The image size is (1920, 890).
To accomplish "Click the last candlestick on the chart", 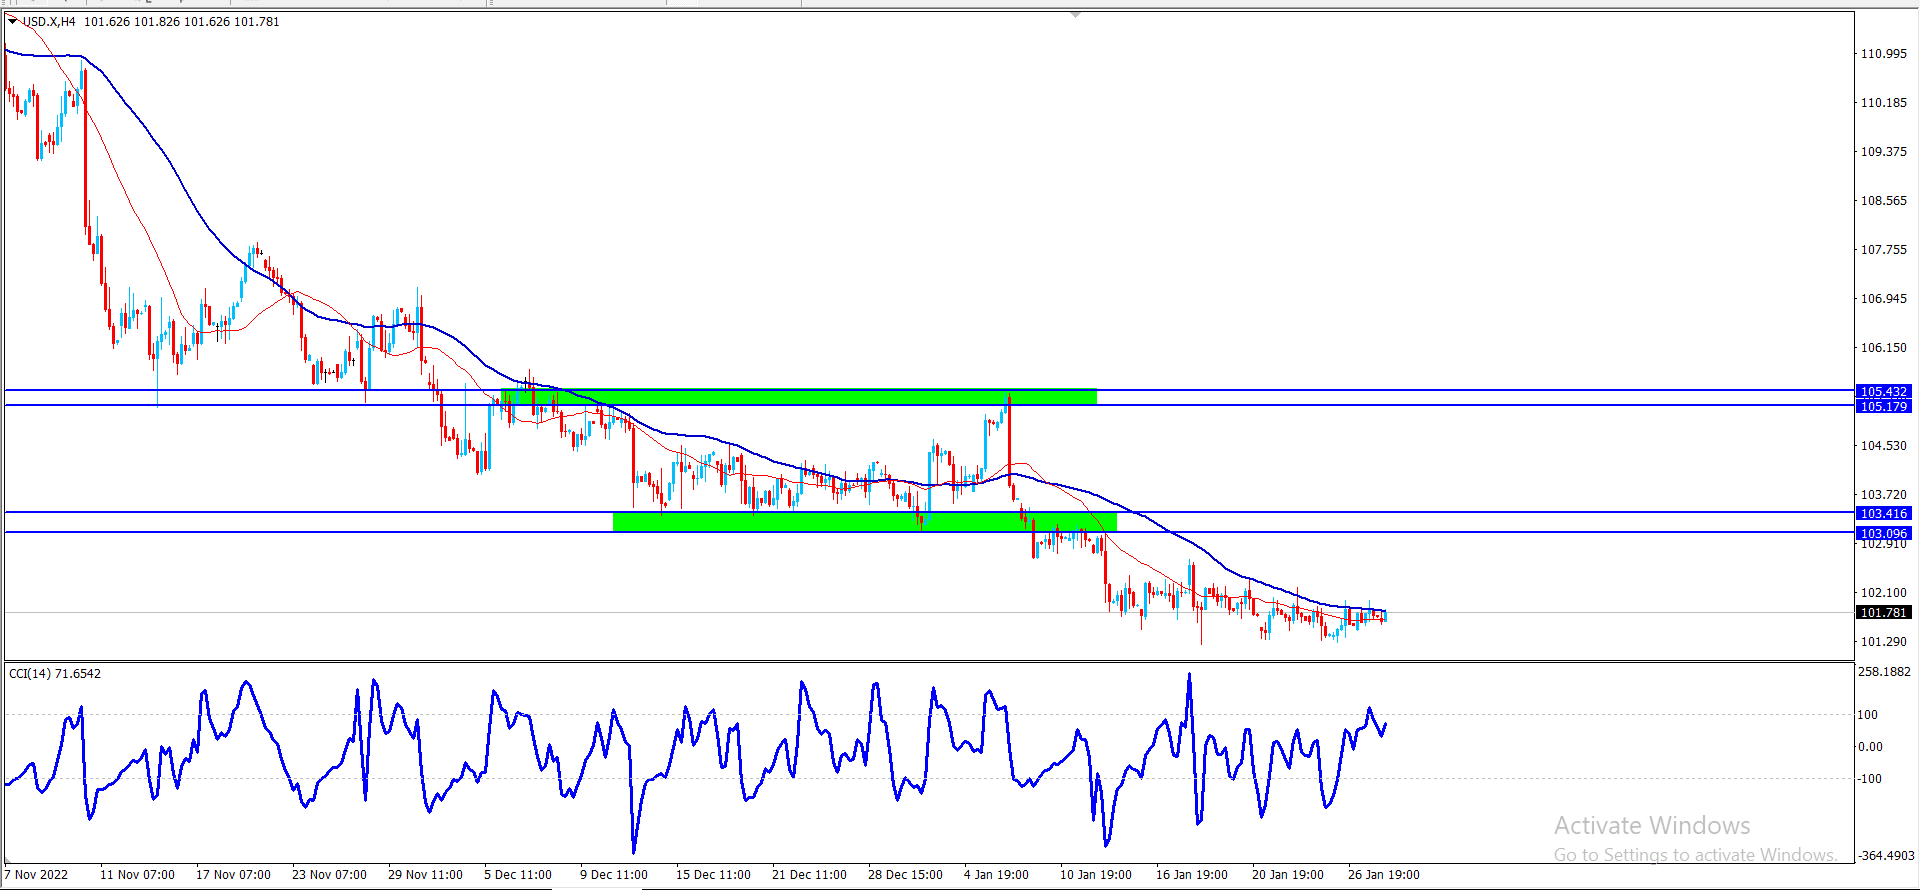I will (x=1385, y=616).
